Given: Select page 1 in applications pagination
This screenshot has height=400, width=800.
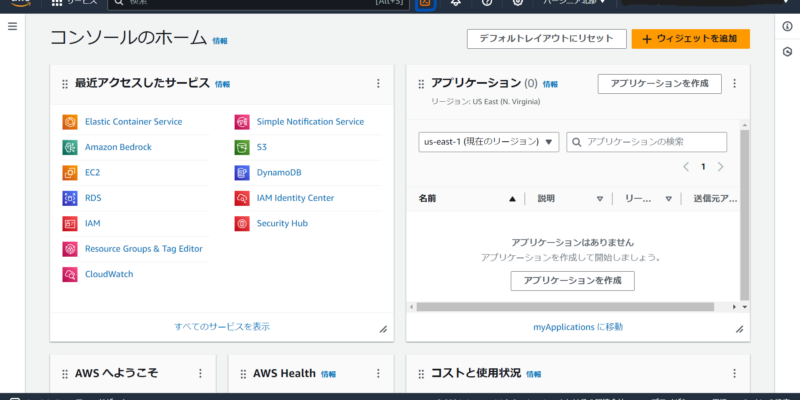Looking at the screenshot, I should [703, 167].
